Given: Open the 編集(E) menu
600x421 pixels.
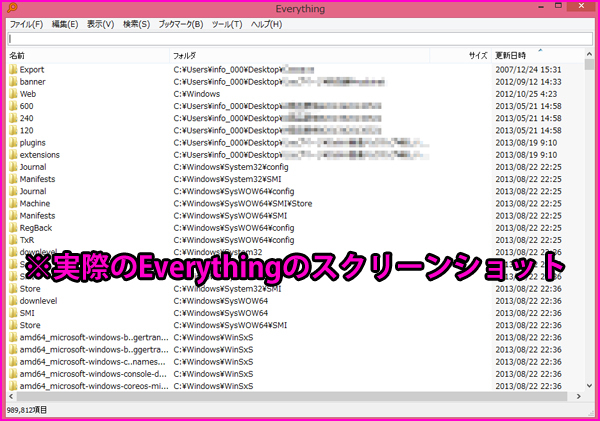Looking at the screenshot, I should [x=65, y=24].
